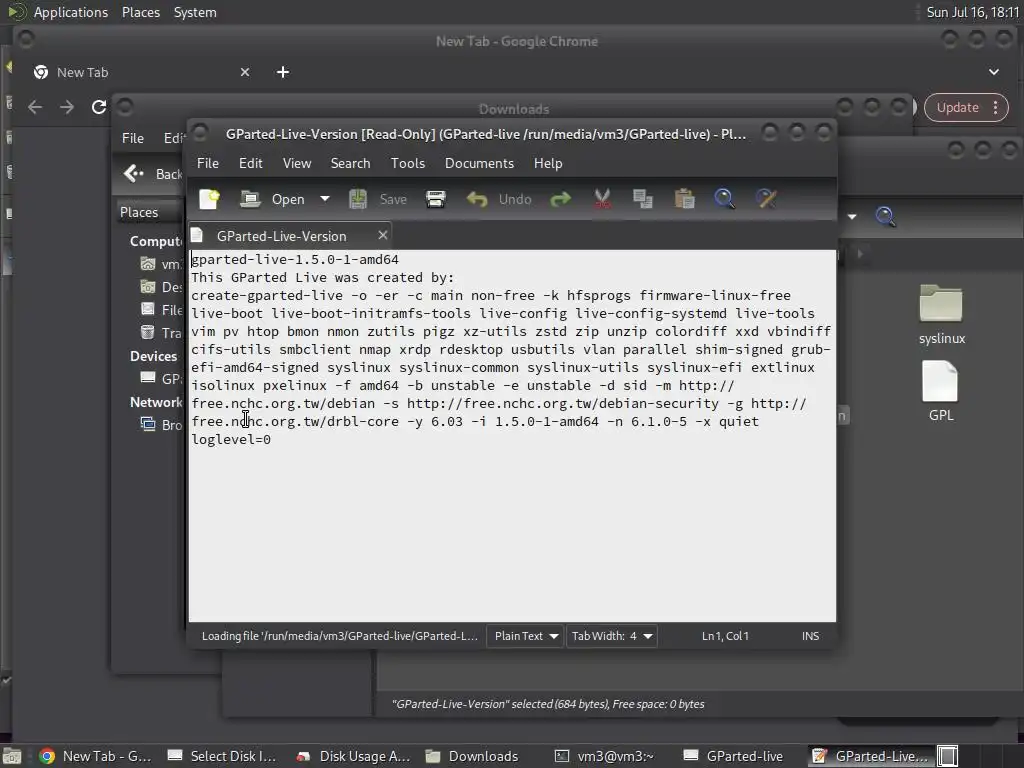Open the Plain Text syntax dropdown
The height and width of the screenshot is (768, 1024).
[x=526, y=636]
